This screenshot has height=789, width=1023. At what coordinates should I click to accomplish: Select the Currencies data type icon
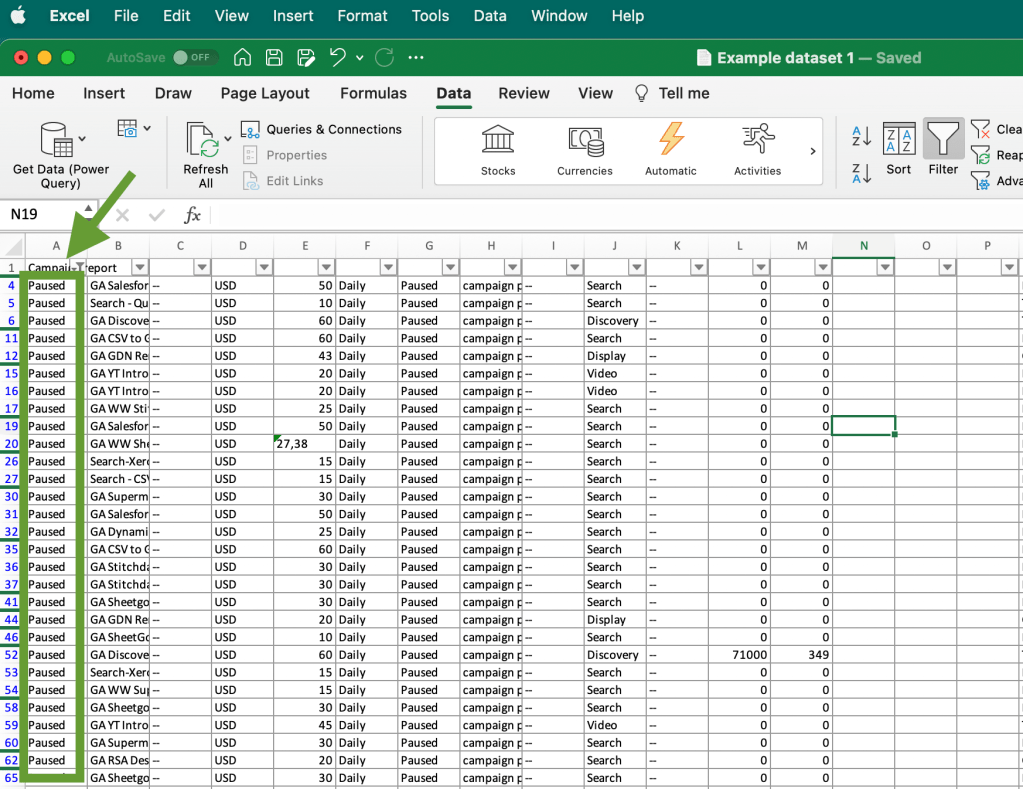pos(585,141)
